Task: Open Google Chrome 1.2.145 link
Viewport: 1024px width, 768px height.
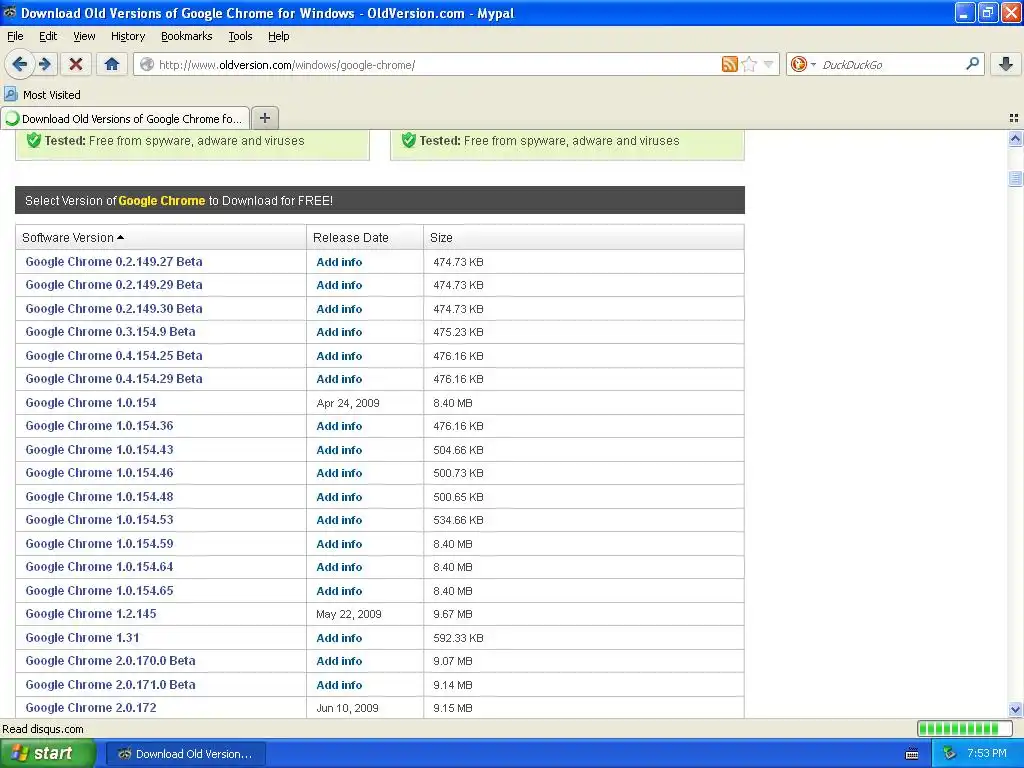Action: click(x=91, y=614)
